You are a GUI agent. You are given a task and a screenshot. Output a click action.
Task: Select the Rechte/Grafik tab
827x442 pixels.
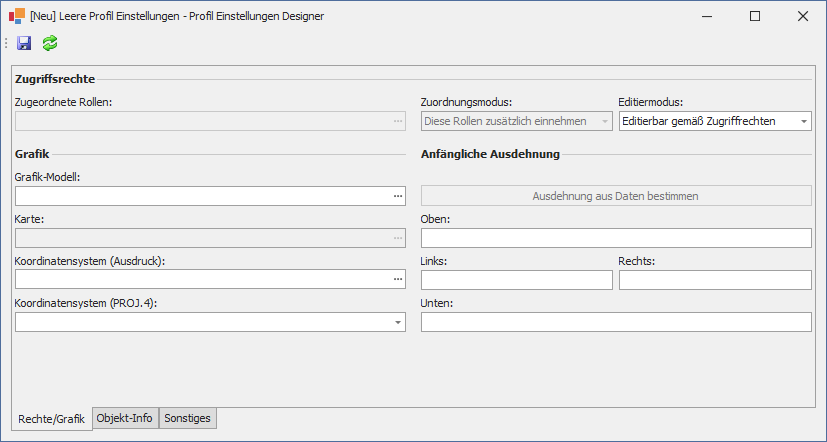pyautogui.click(x=51, y=419)
